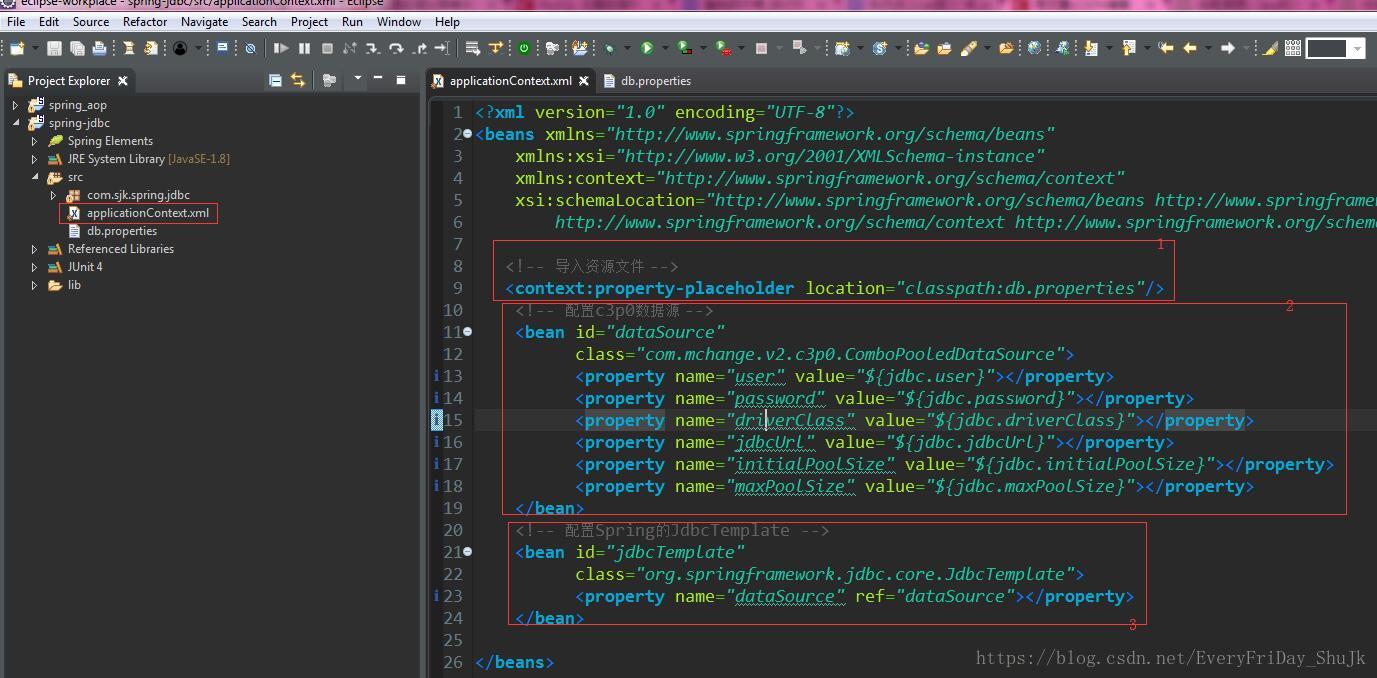Select db.properties in project tree
1377x678 pixels.
(121, 231)
